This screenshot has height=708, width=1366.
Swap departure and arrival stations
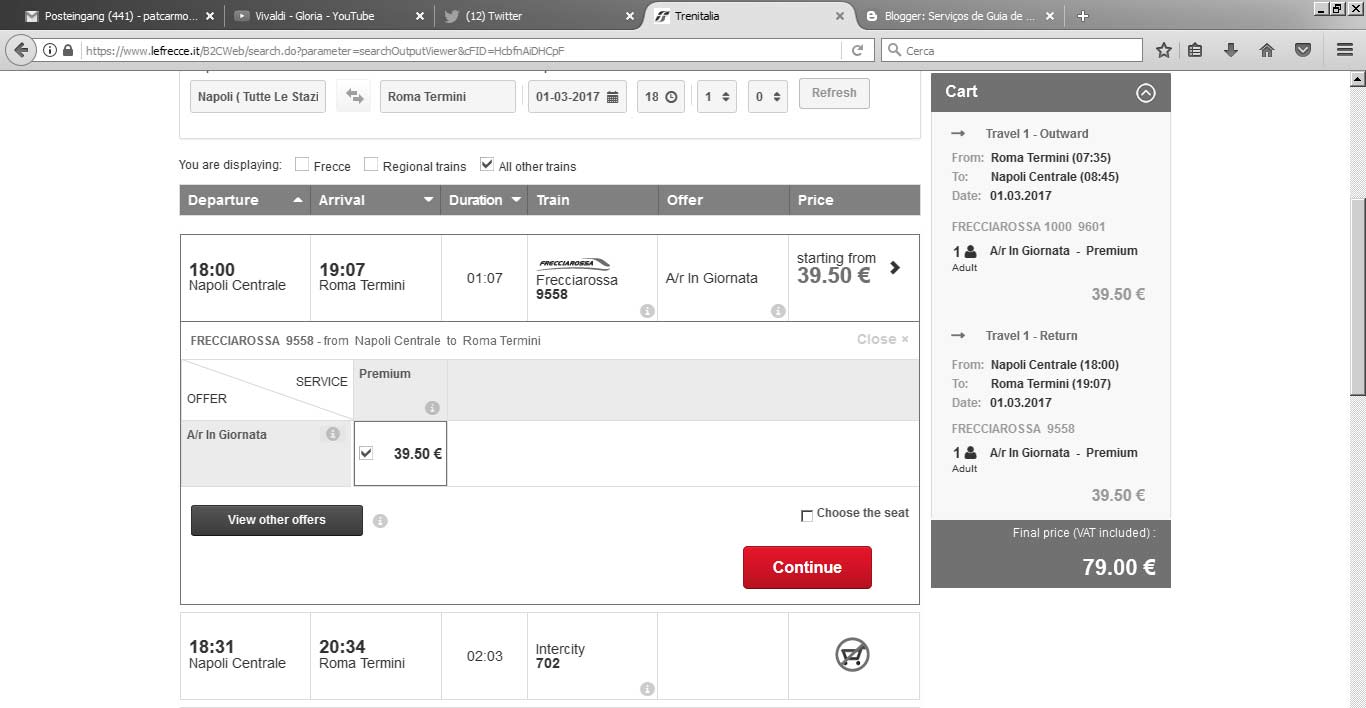click(354, 96)
